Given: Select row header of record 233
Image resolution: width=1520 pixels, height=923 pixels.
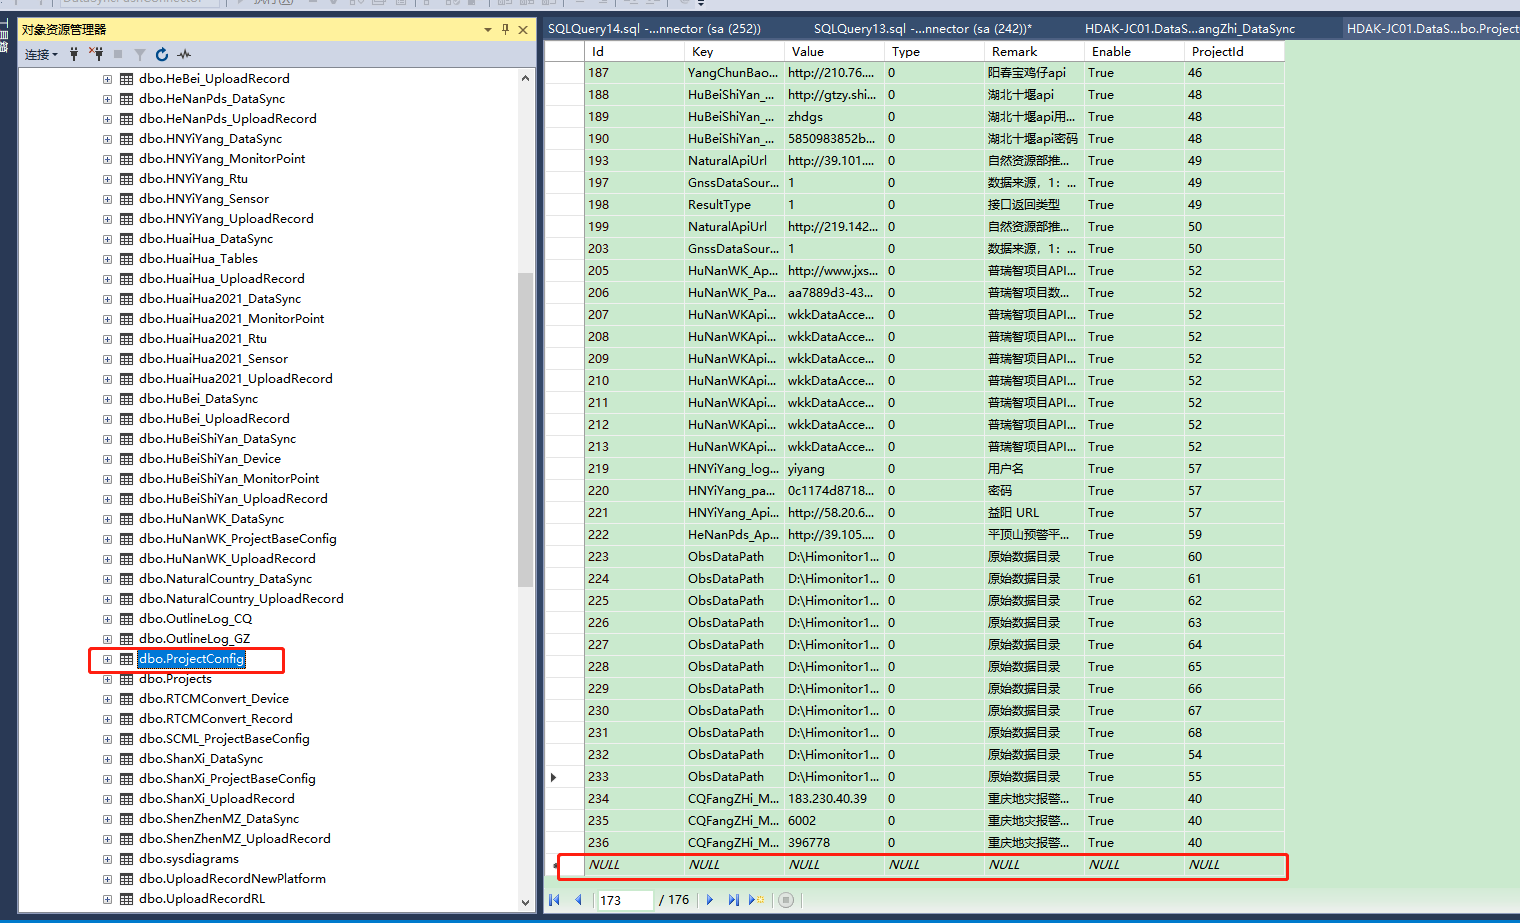Looking at the screenshot, I should [x=564, y=777].
